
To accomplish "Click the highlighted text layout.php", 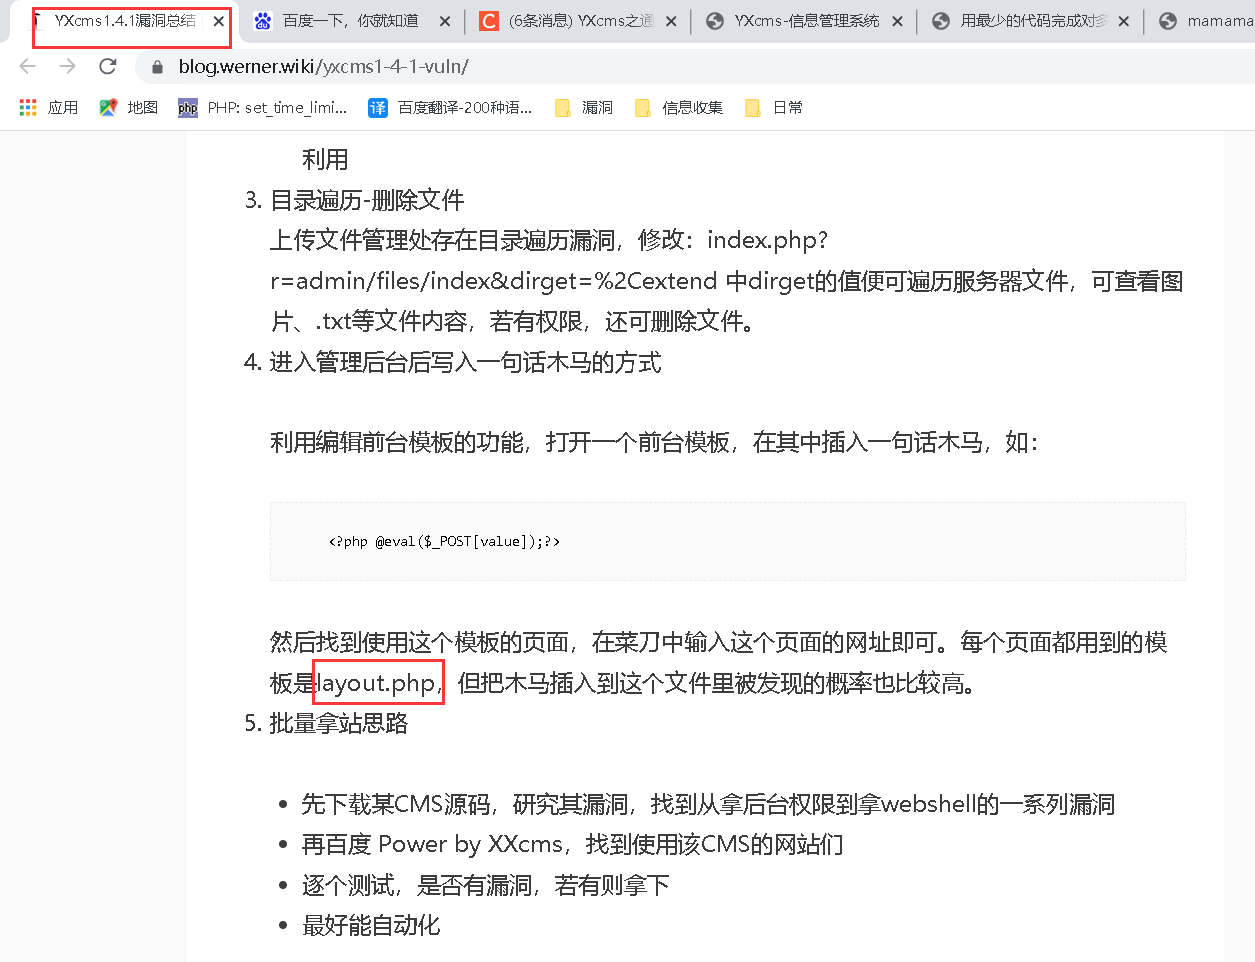I will pos(376,683).
